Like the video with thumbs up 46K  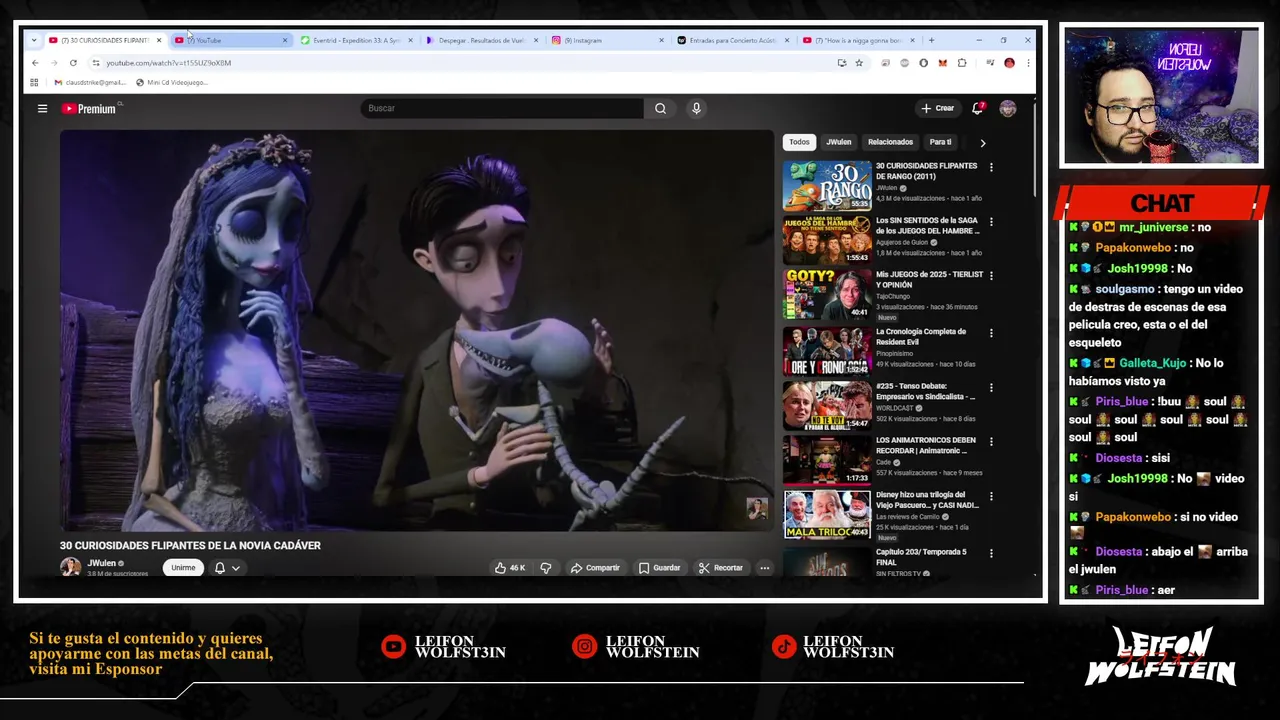click(x=510, y=568)
